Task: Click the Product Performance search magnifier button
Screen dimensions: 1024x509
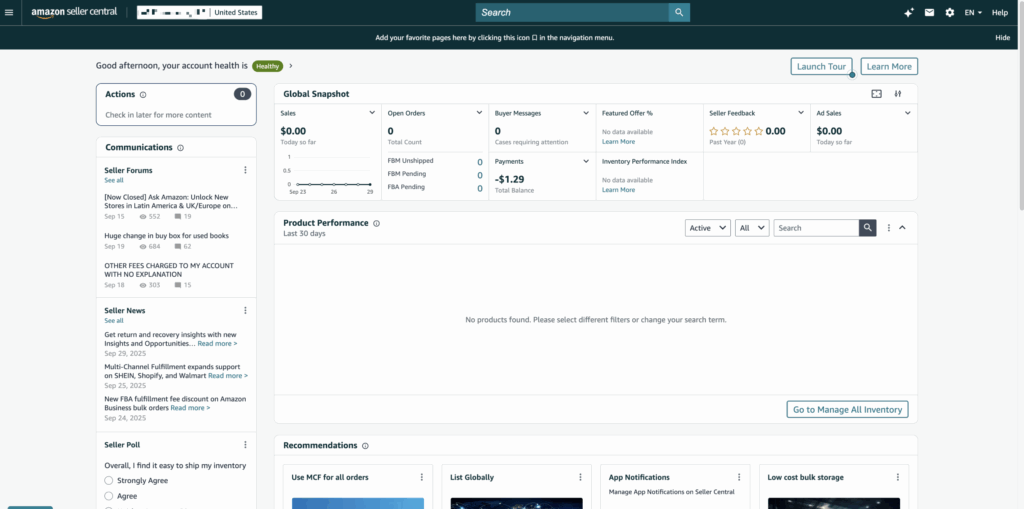Action: point(868,228)
